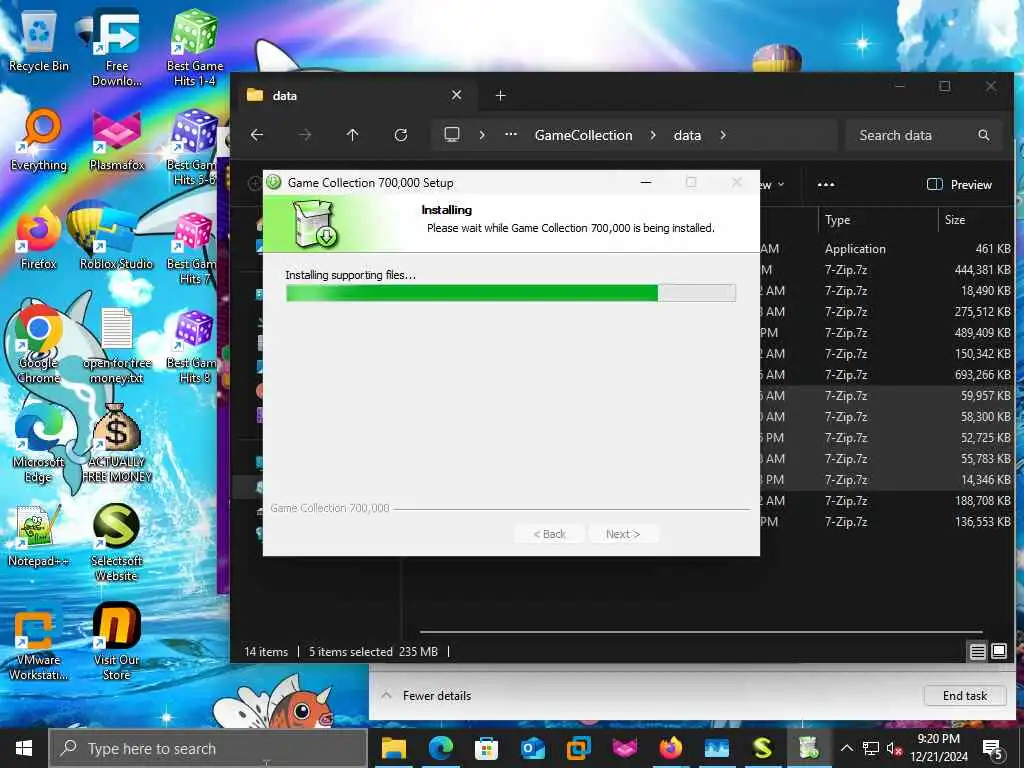Click End task in Task Manager

point(965,696)
